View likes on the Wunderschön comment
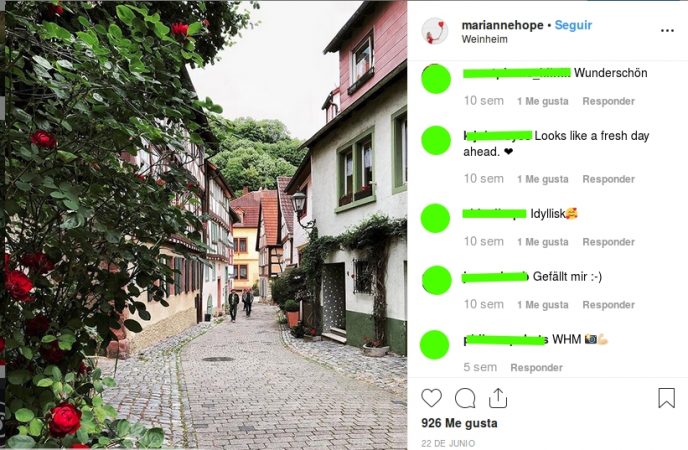Screen dimensions: 688x450 (x=542, y=101)
